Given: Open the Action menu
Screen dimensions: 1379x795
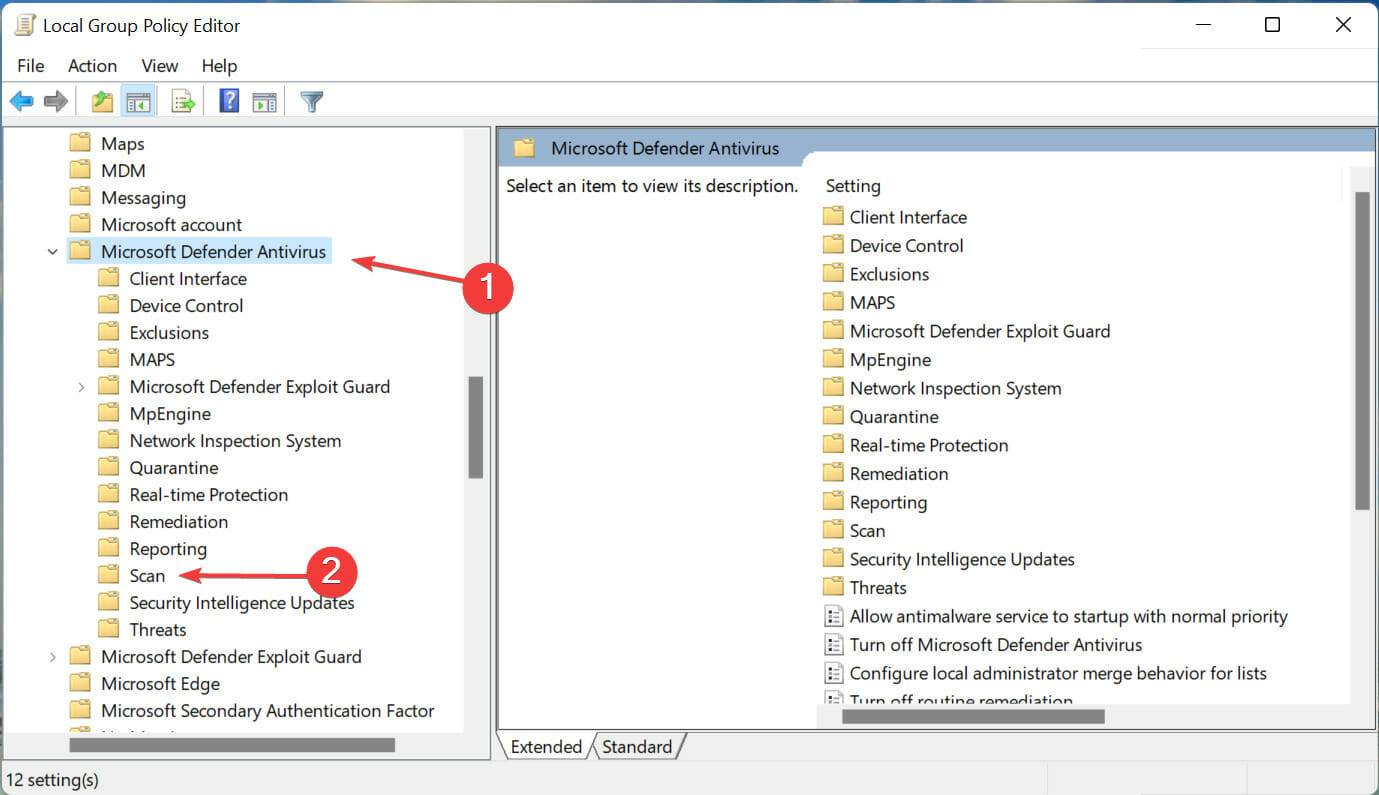Looking at the screenshot, I should 92,66.
